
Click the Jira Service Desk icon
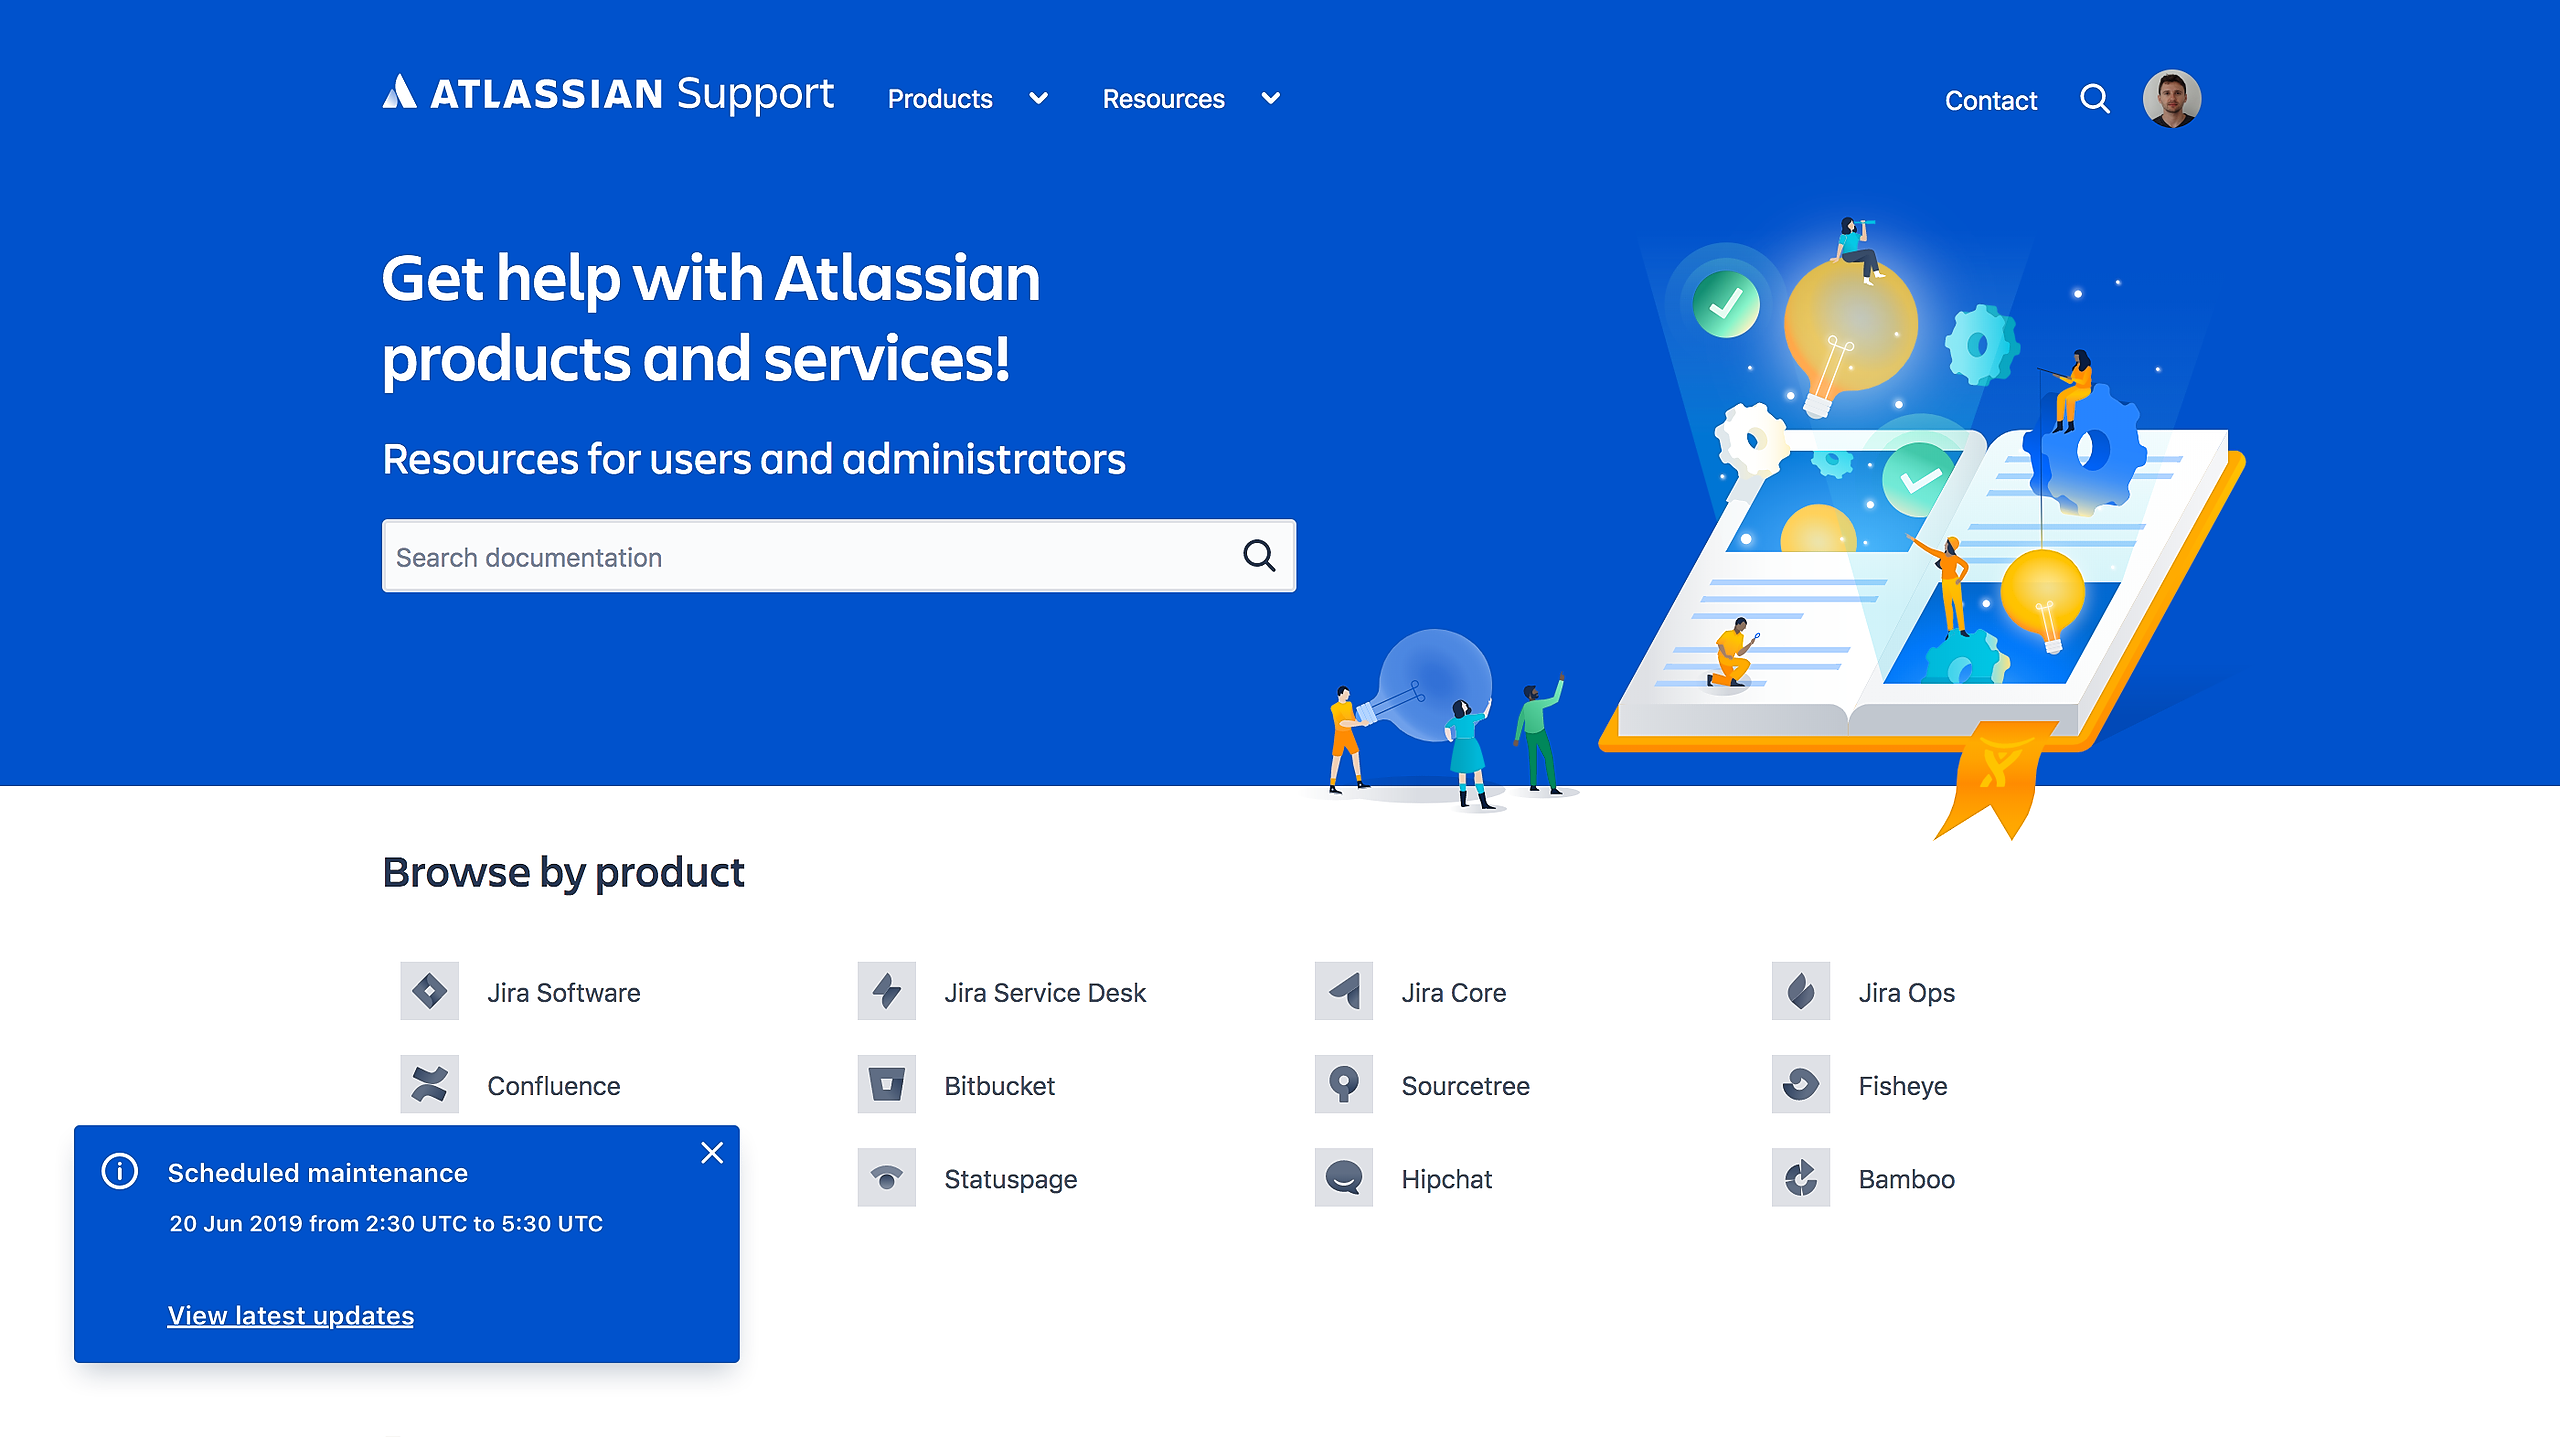point(888,992)
